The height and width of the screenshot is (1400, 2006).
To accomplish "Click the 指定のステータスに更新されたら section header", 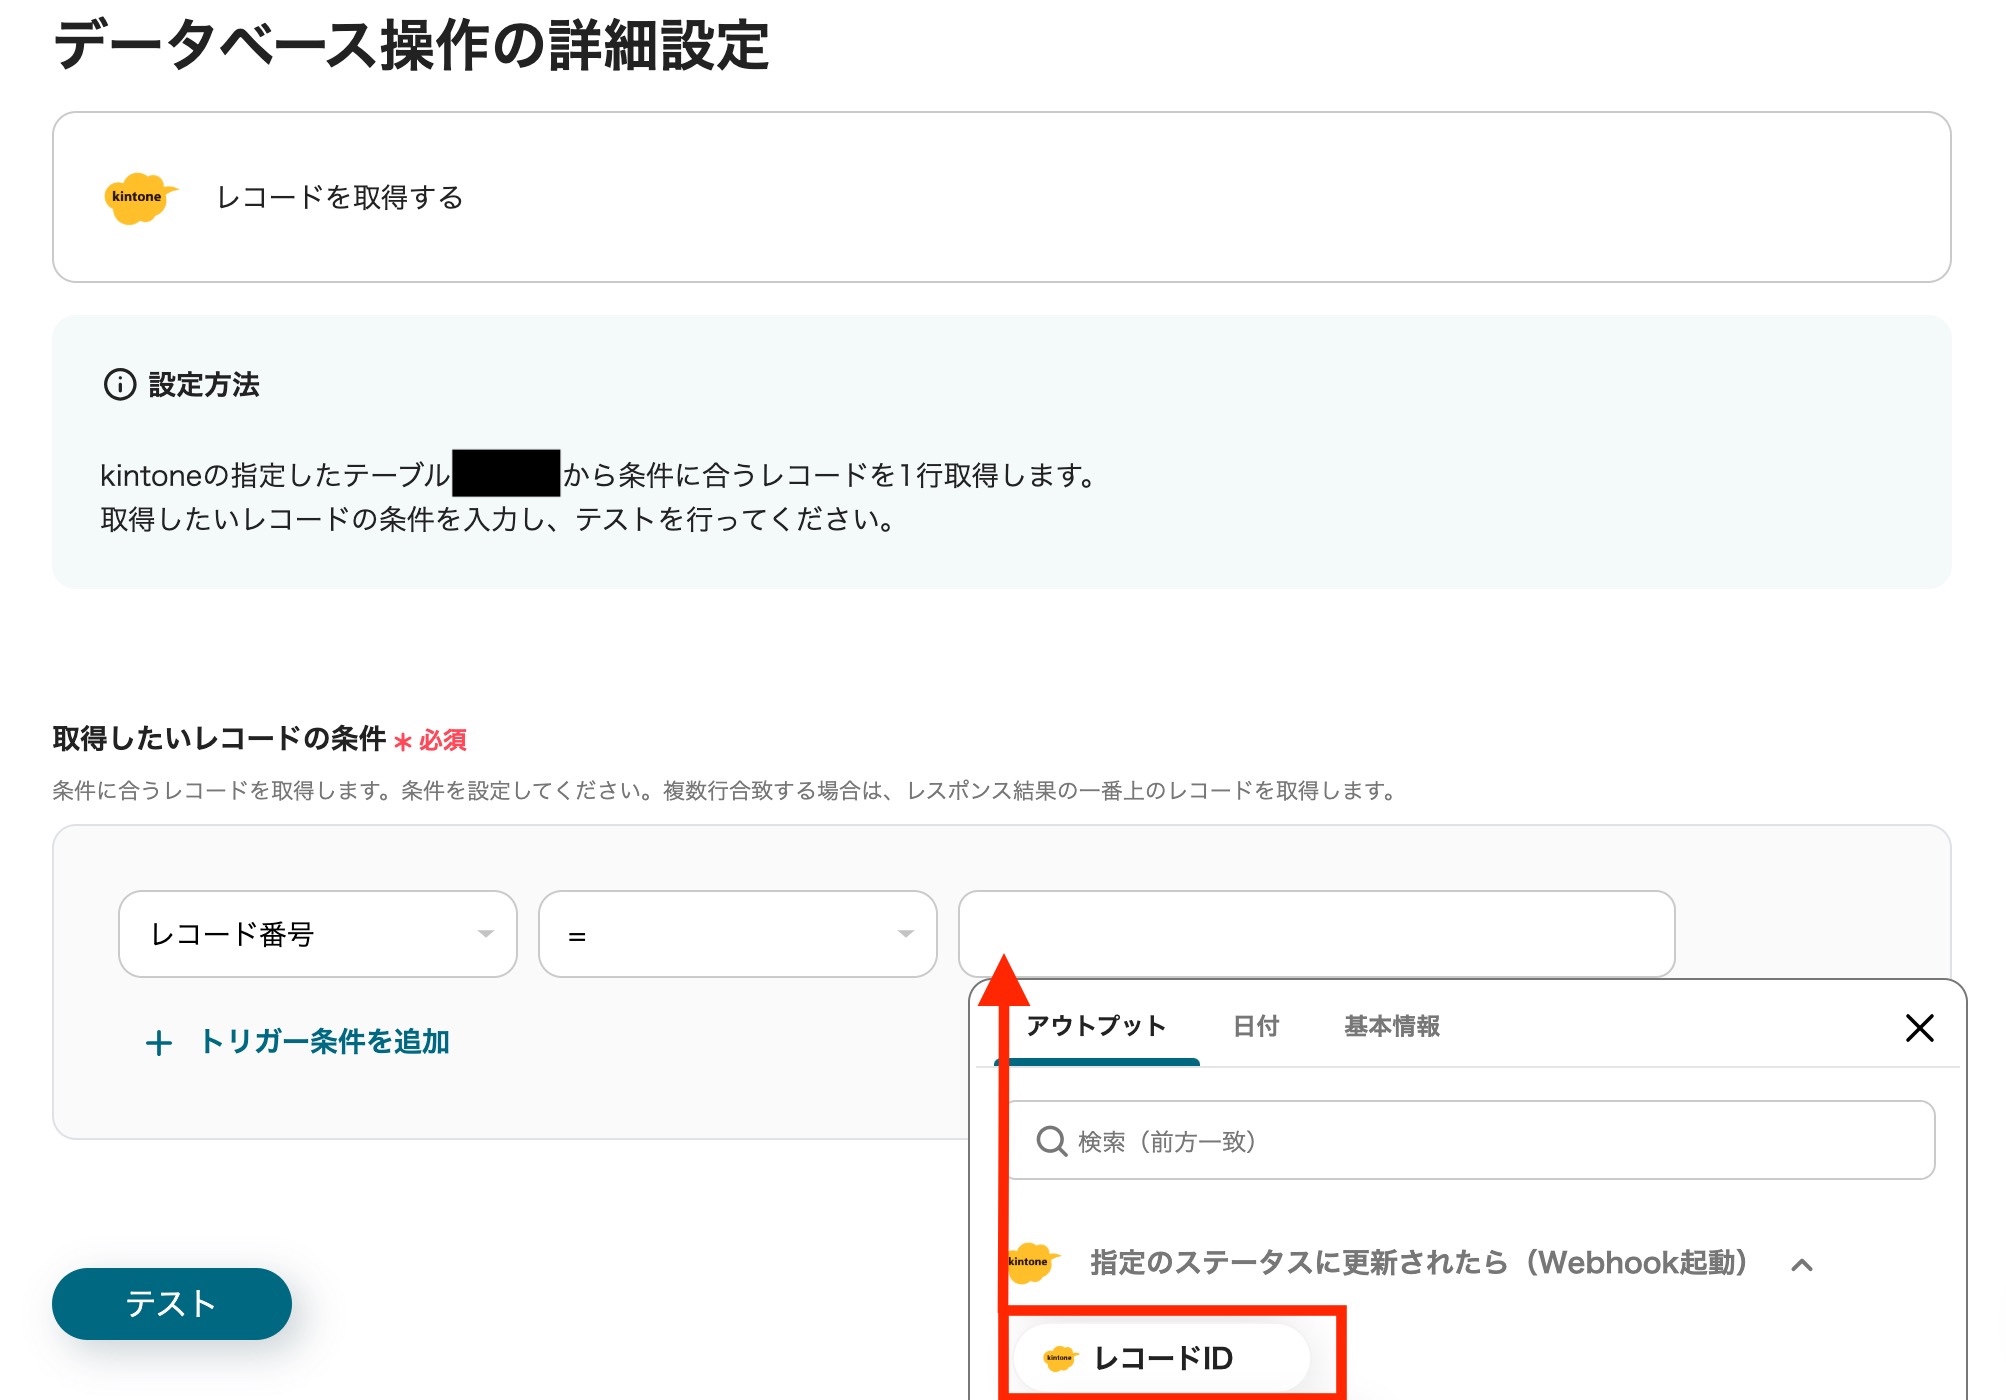I will click(1418, 1263).
